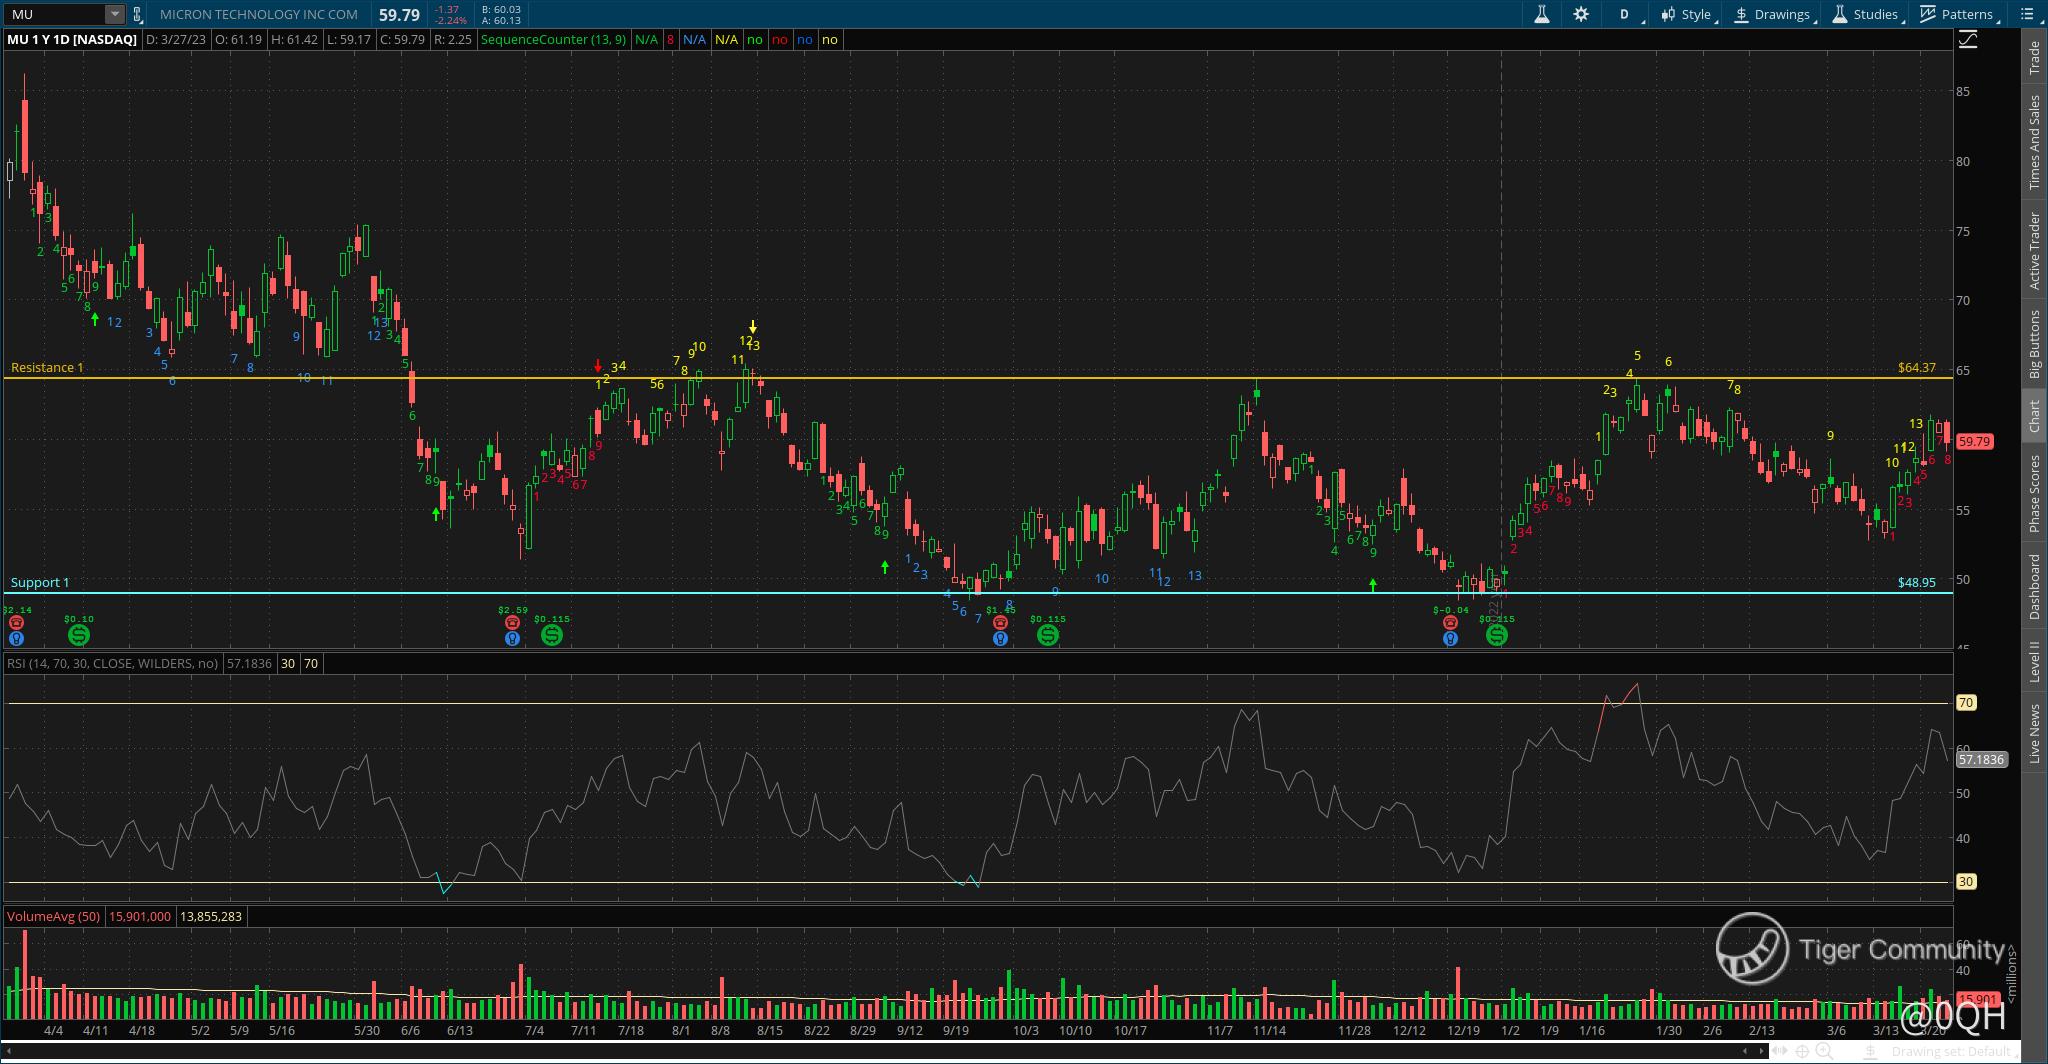Open the Times And Sales side tab
The image size is (2048, 1064).
2034,142
